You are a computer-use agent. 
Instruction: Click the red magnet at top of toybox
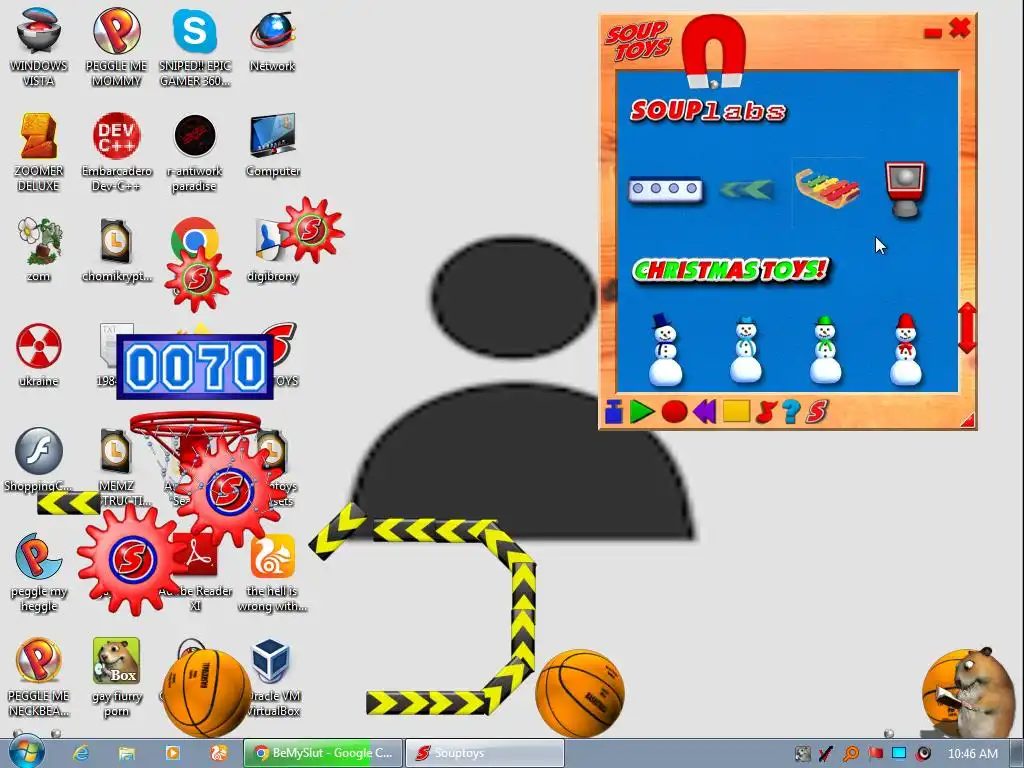point(714,52)
